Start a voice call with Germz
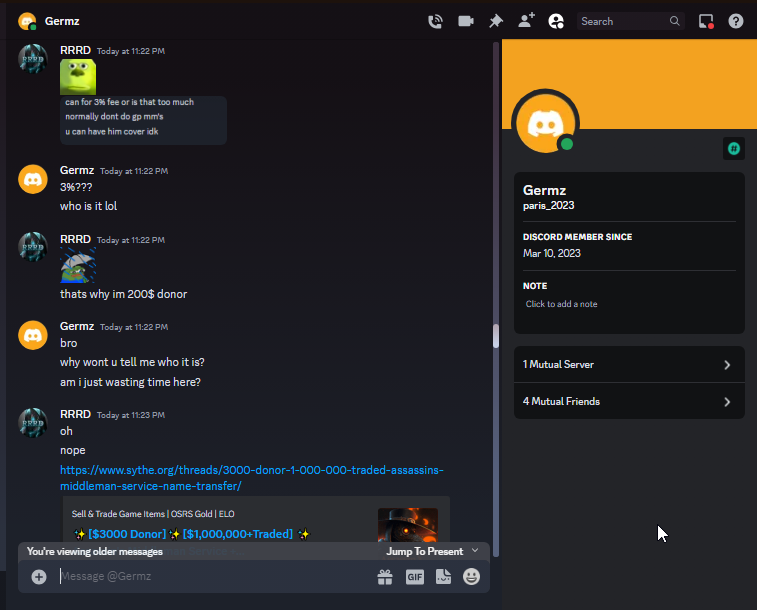This screenshot has width=757, height=610. pyautogui.click(x=435, y=21)
